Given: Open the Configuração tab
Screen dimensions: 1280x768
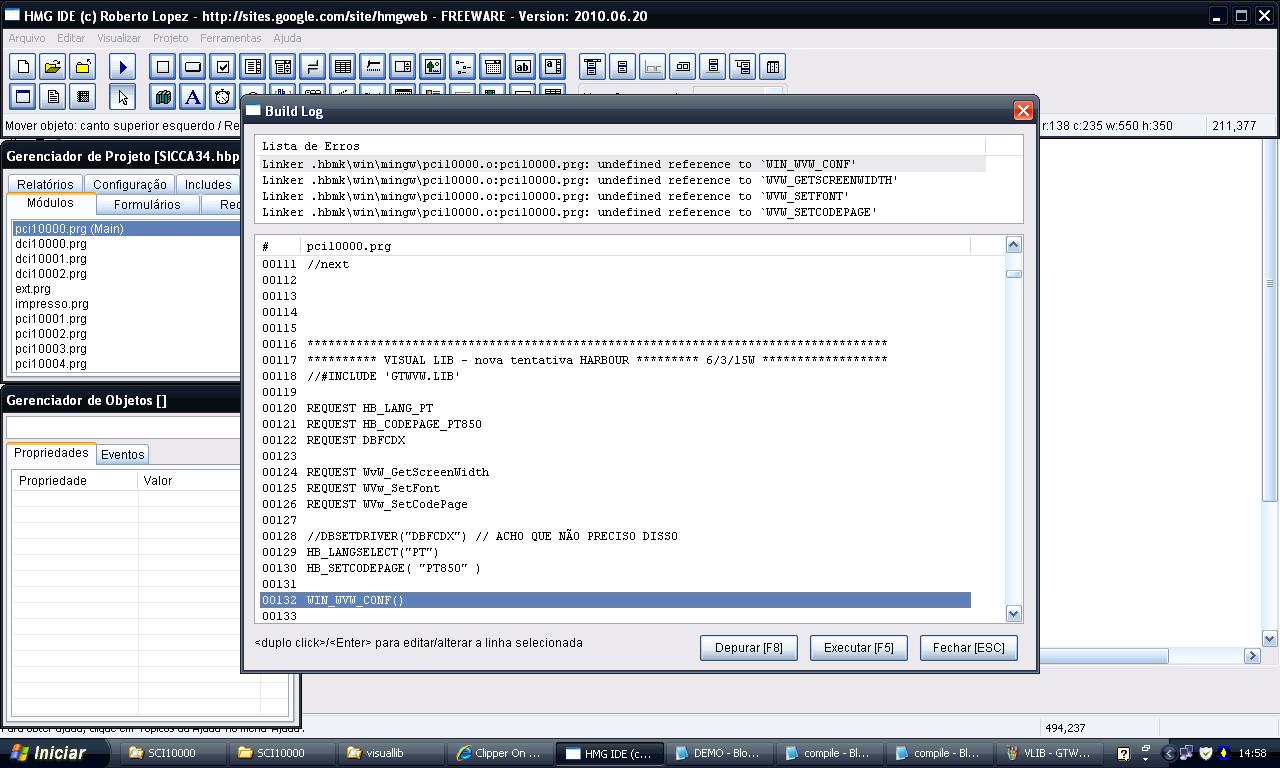Looking at the screenshot, I should click(x=130, y=184).
